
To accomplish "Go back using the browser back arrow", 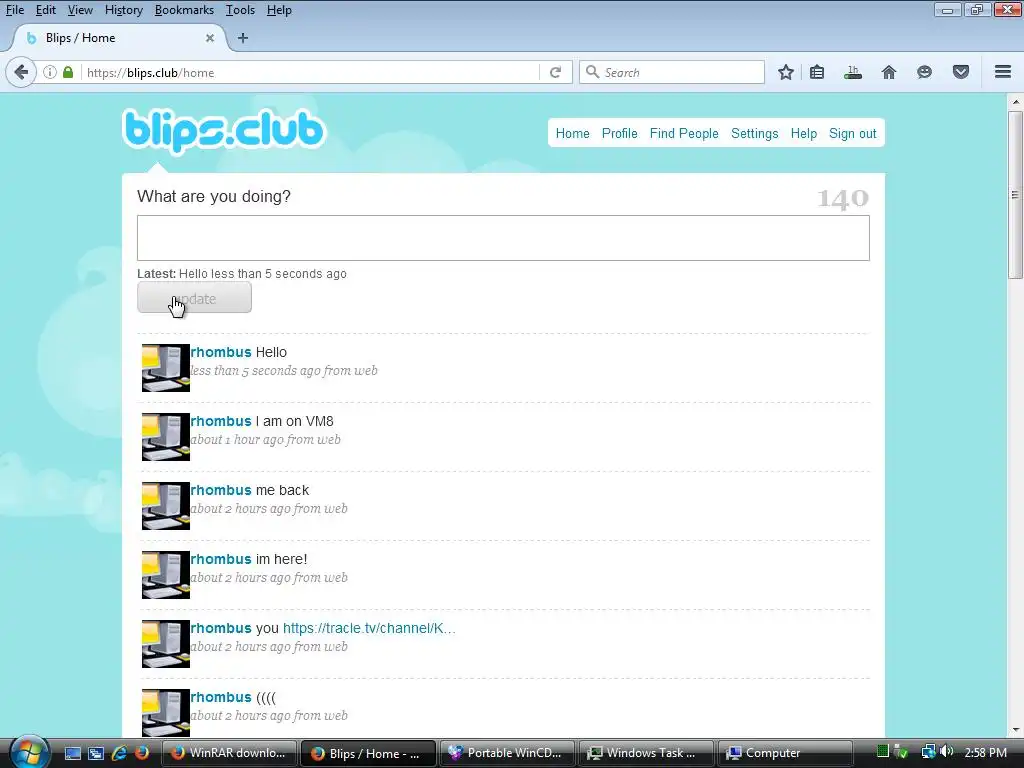I will point(21,72).
